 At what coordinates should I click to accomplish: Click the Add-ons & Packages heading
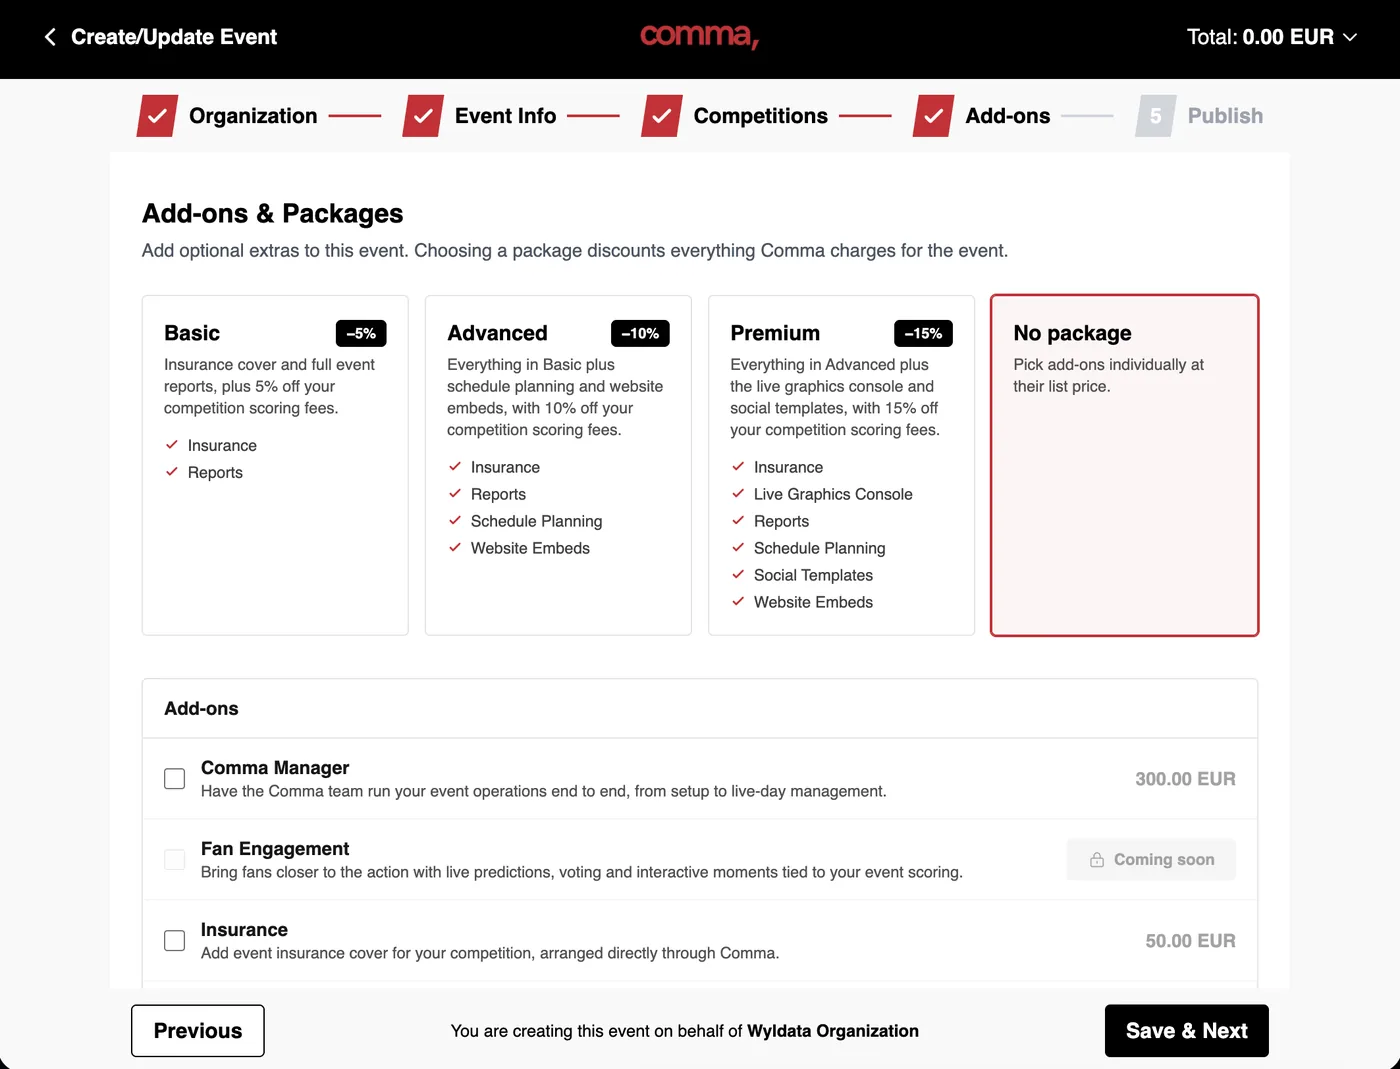click(x=273, y=213)
